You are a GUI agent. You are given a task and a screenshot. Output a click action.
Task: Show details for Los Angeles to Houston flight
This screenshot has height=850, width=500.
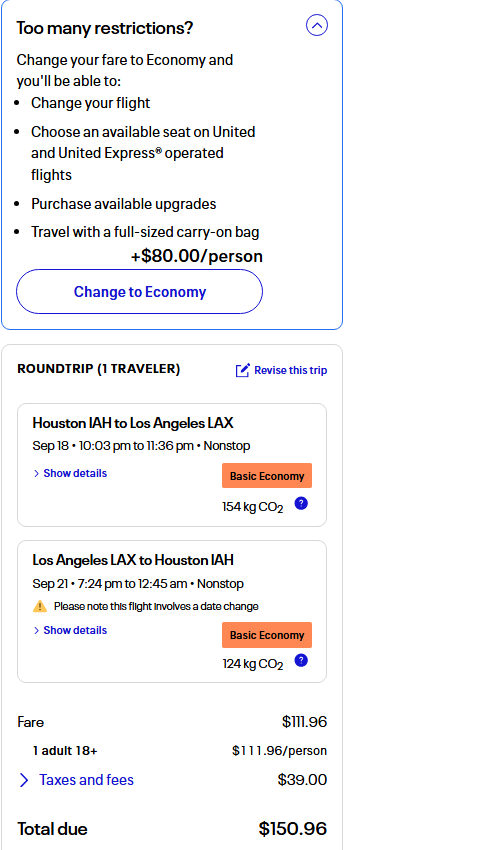coord(70,630)
